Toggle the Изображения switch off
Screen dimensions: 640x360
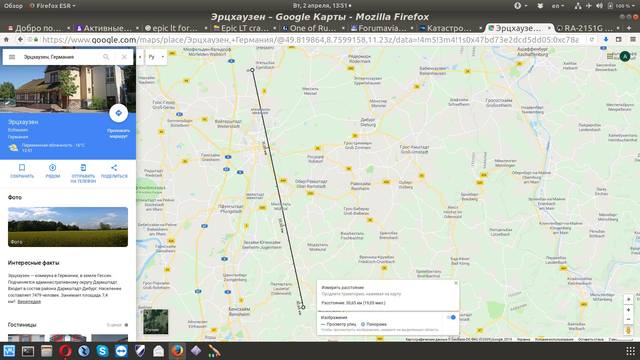click(x=451, y=317)
